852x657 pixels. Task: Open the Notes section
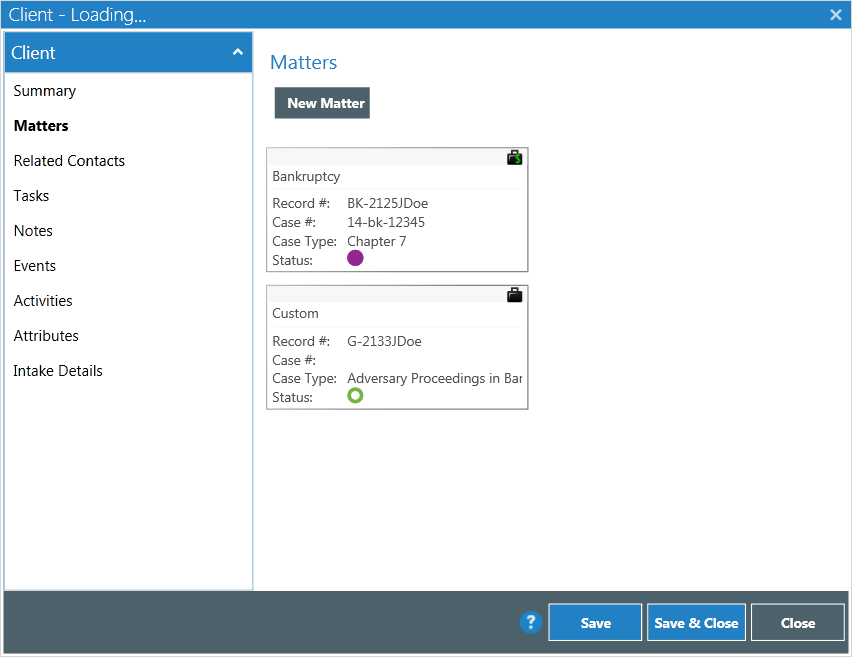[x=33, y=230]
